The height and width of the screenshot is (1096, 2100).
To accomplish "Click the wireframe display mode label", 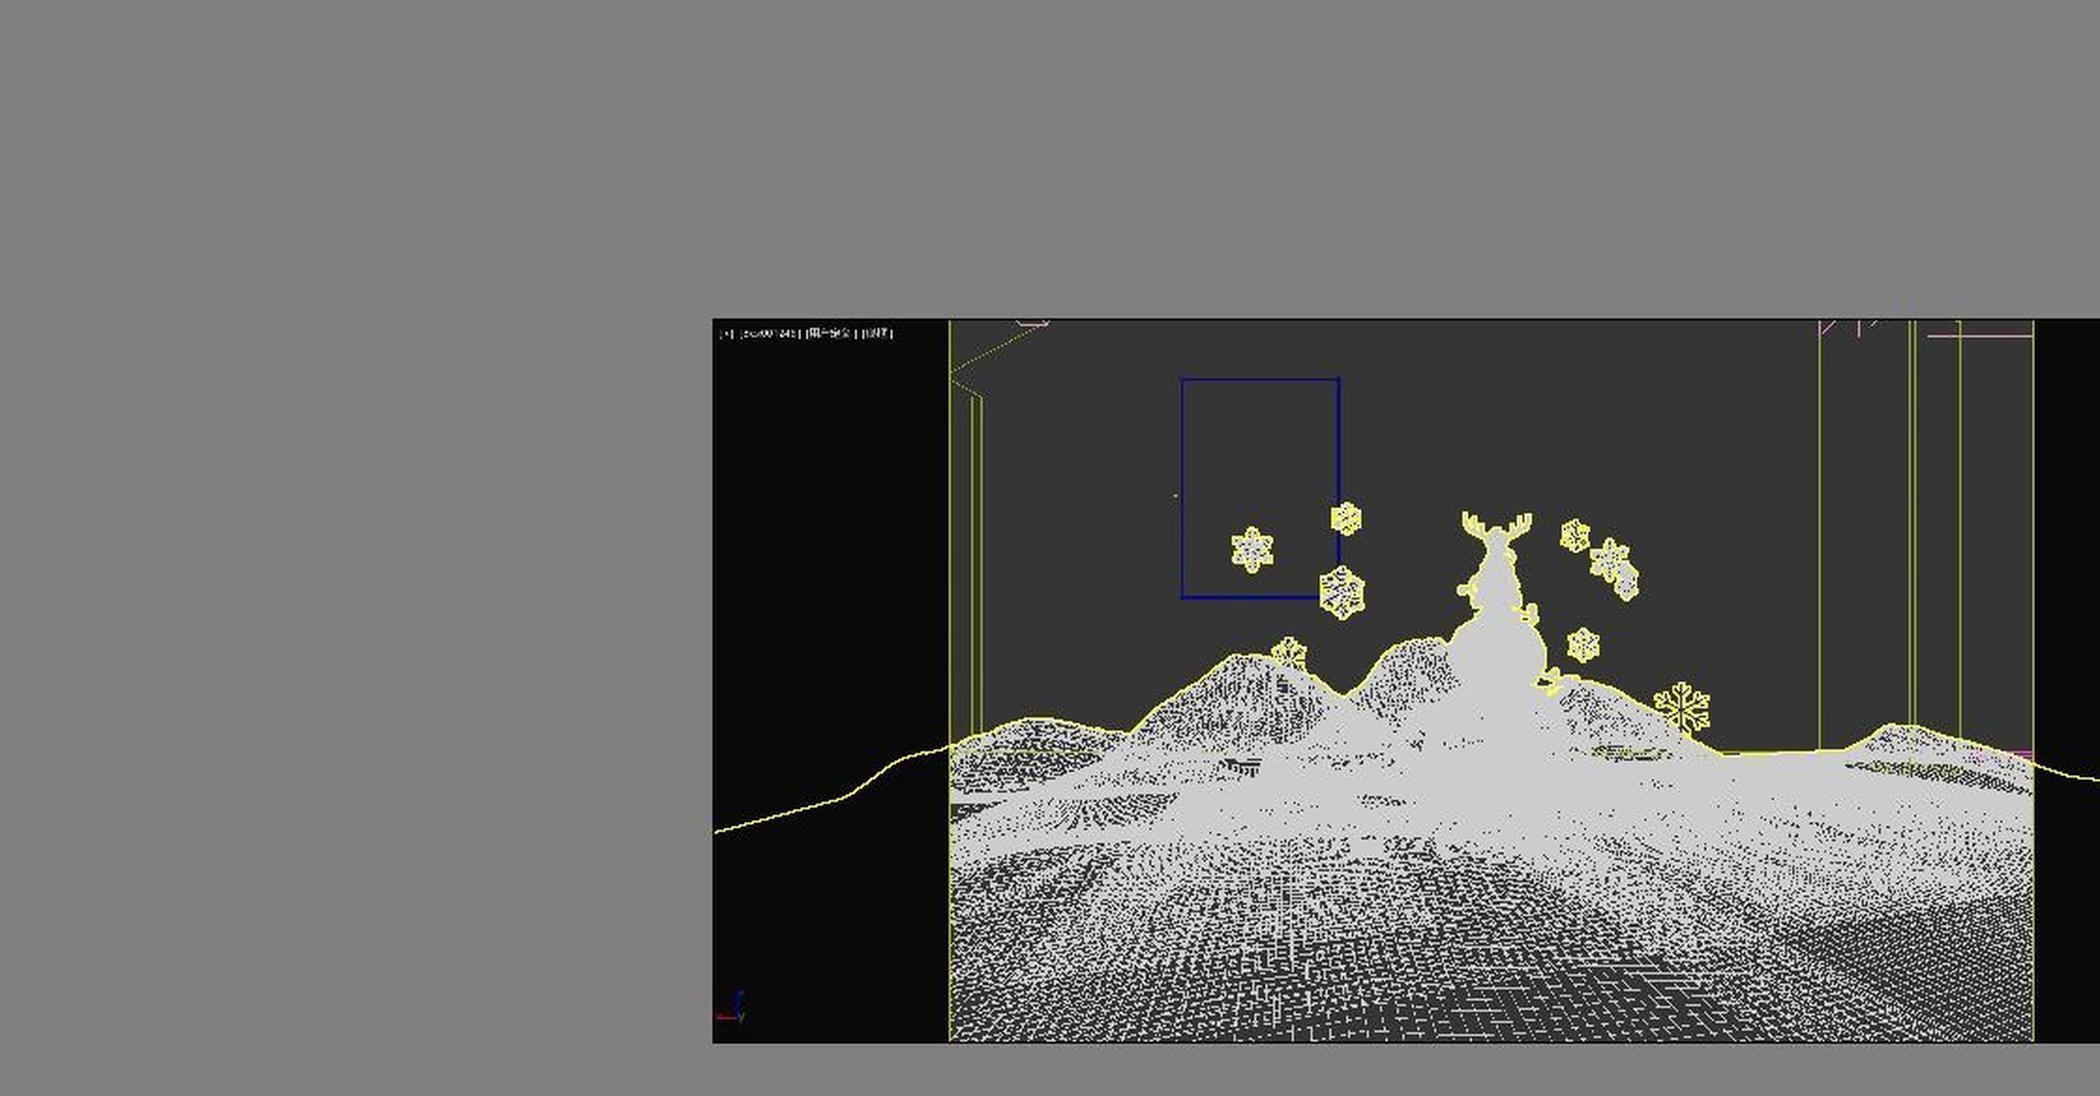I will click(x=877, y=333).
